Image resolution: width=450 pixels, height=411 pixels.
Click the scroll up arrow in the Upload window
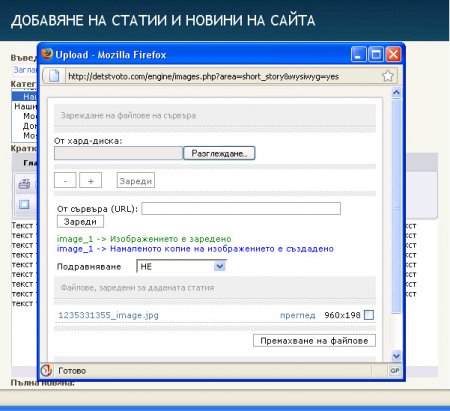396,92
